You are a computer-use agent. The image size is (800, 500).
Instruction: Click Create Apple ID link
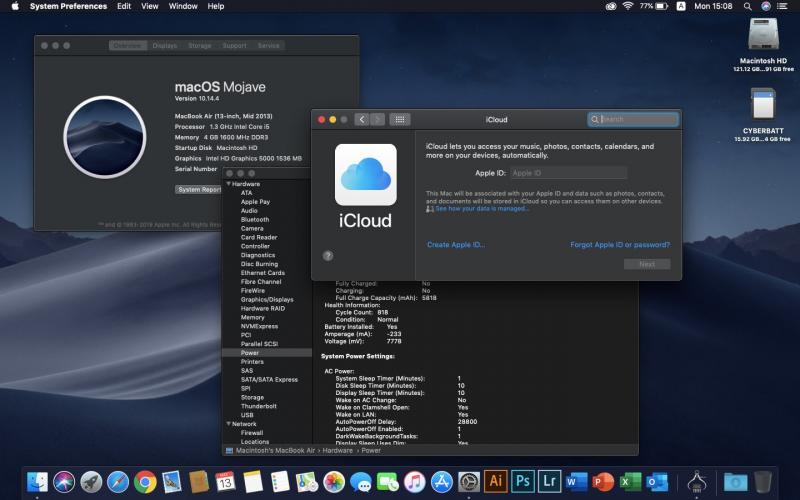click(x=456, y=244)
